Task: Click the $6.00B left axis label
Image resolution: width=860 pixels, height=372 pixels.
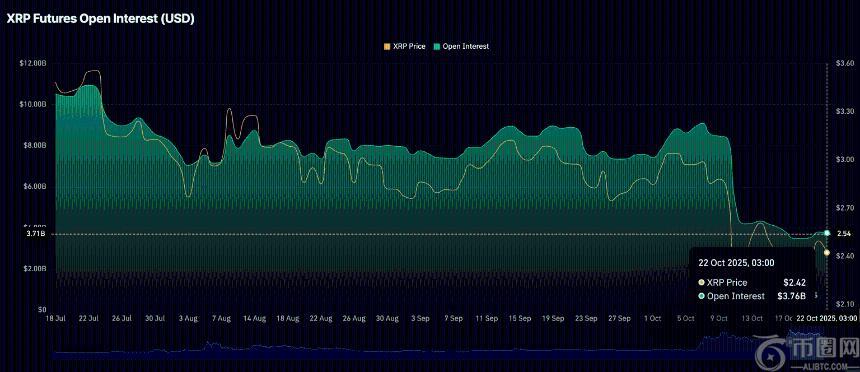Action: coord(35,187)
